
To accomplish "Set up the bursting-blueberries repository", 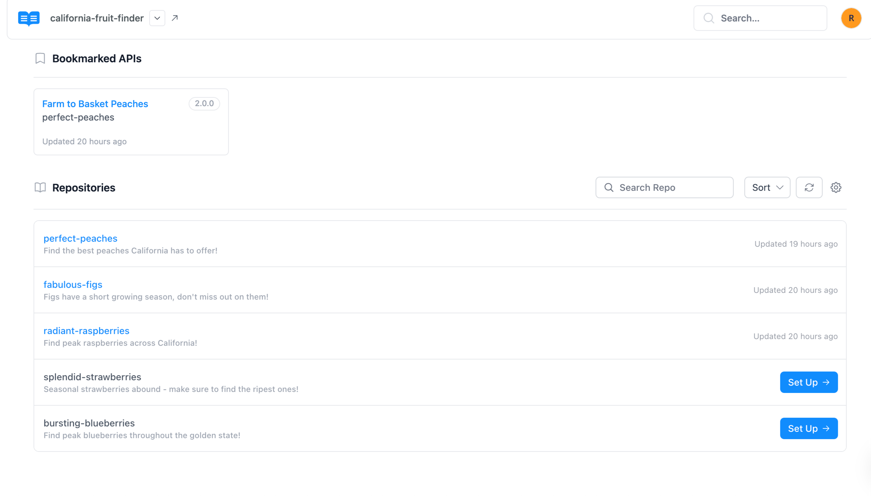I will point(808,428).
